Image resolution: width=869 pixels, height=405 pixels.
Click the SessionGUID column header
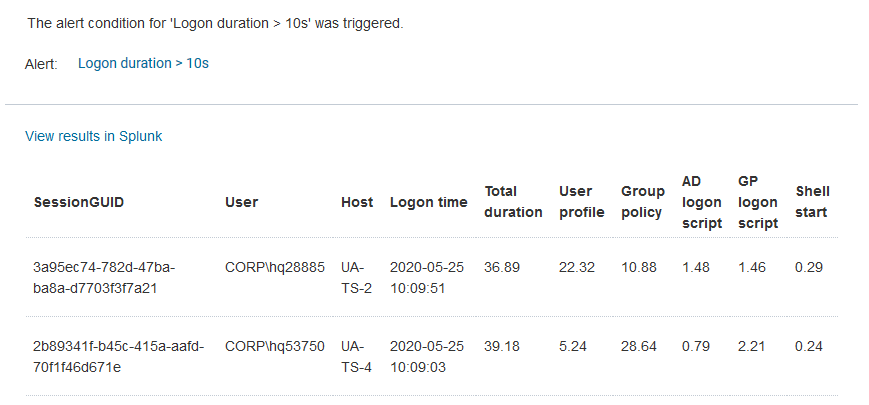(79, 202)
